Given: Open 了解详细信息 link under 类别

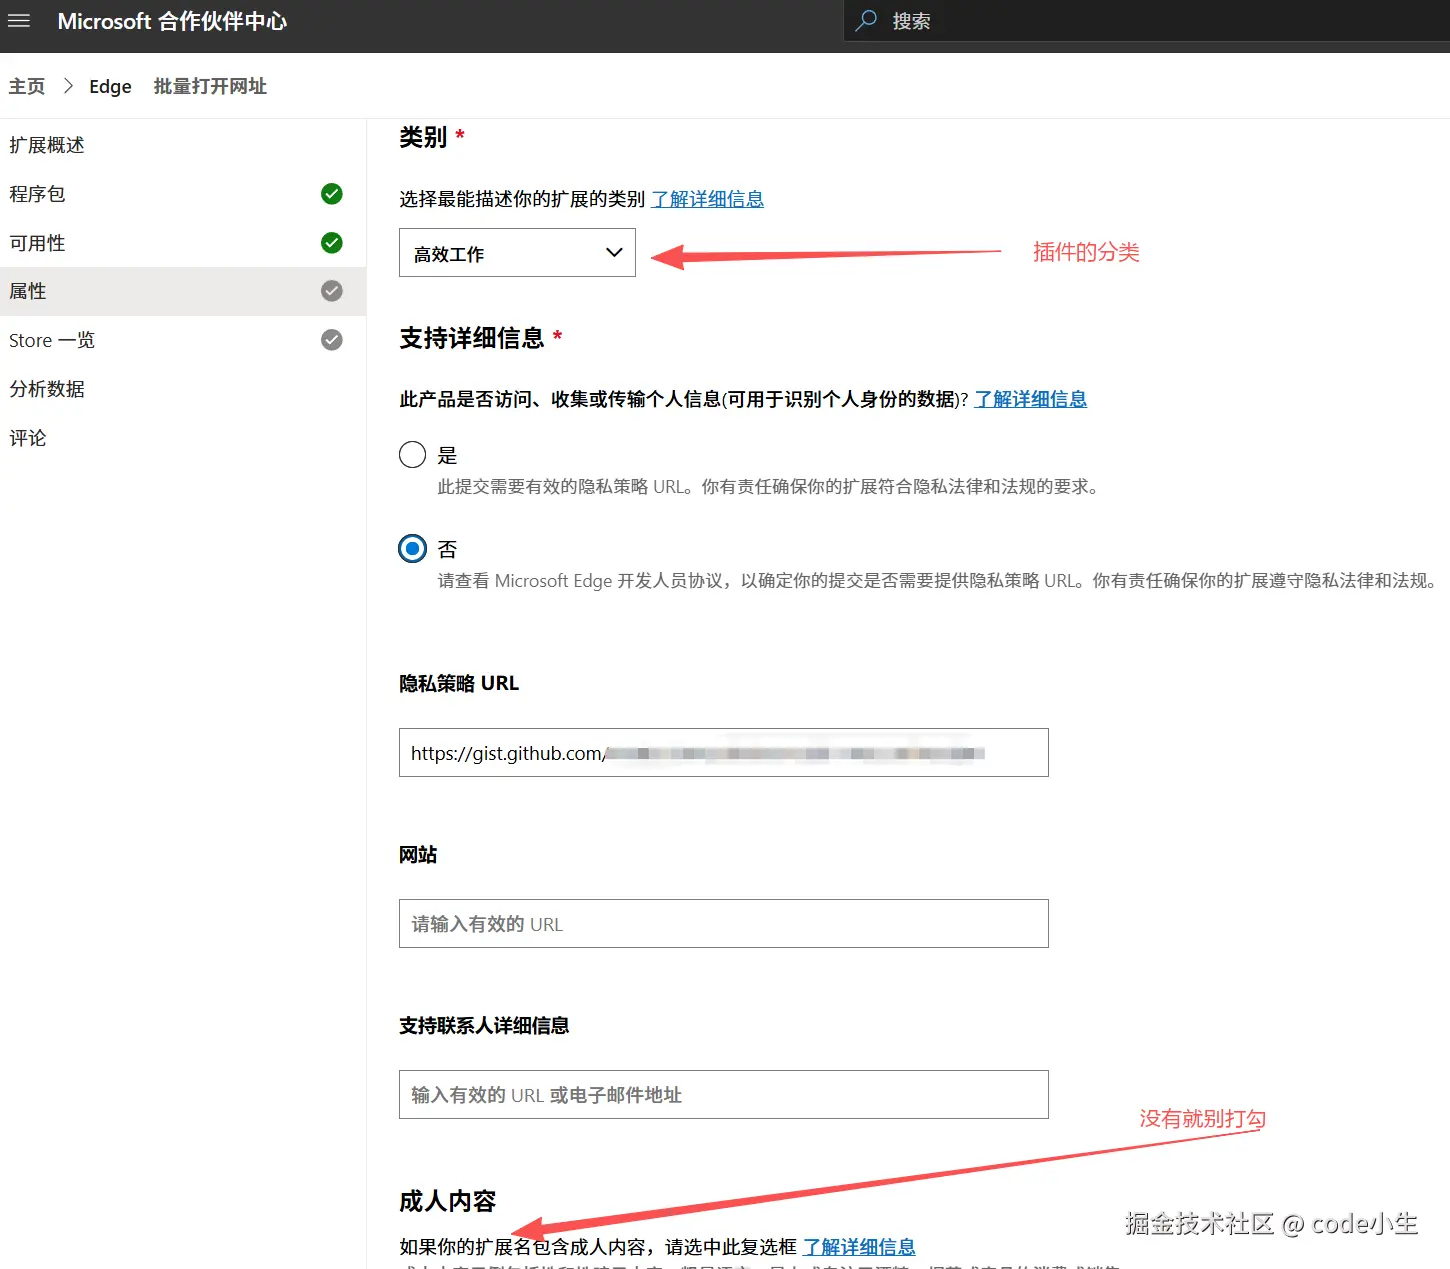Looking at the screenshot, I should coord(707,199).
